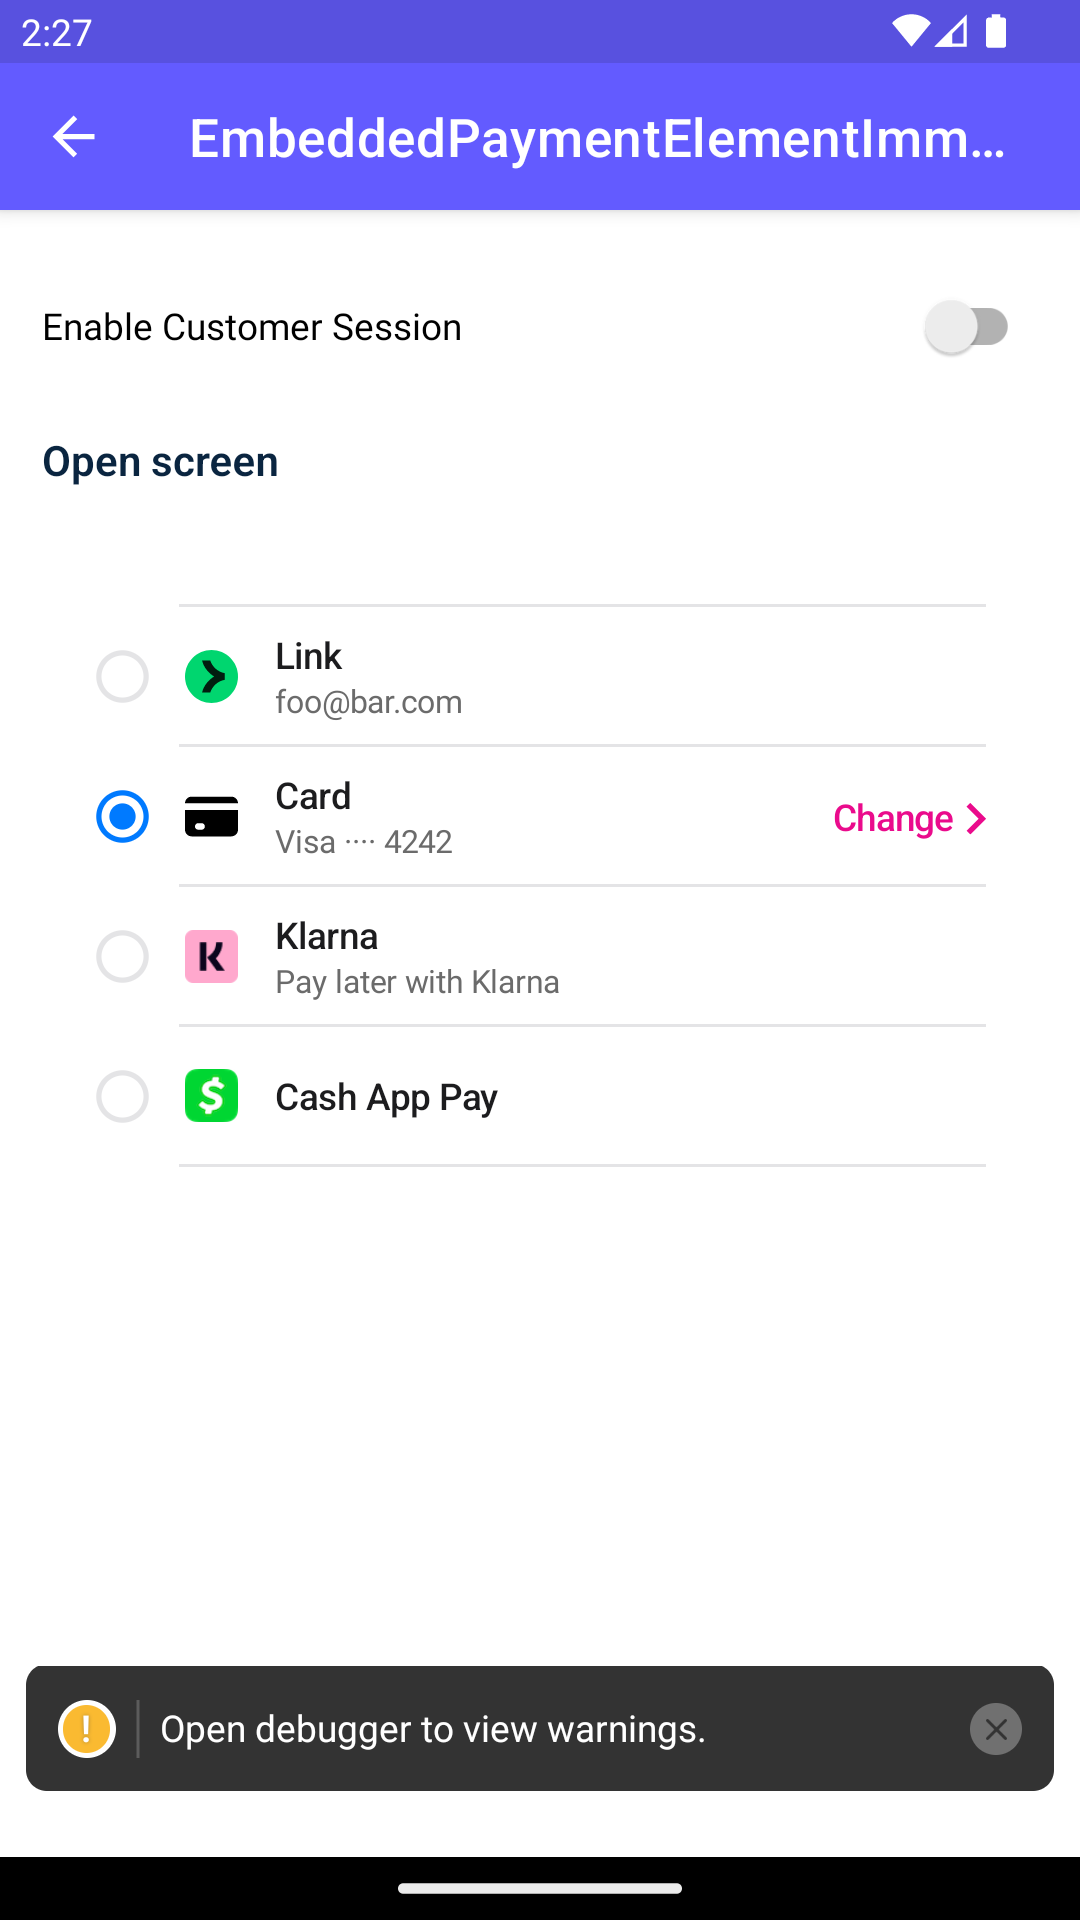The image size is (1080, 1920).
Task: Click the yellow warning exclamation icon
Action: point(87,1728)
